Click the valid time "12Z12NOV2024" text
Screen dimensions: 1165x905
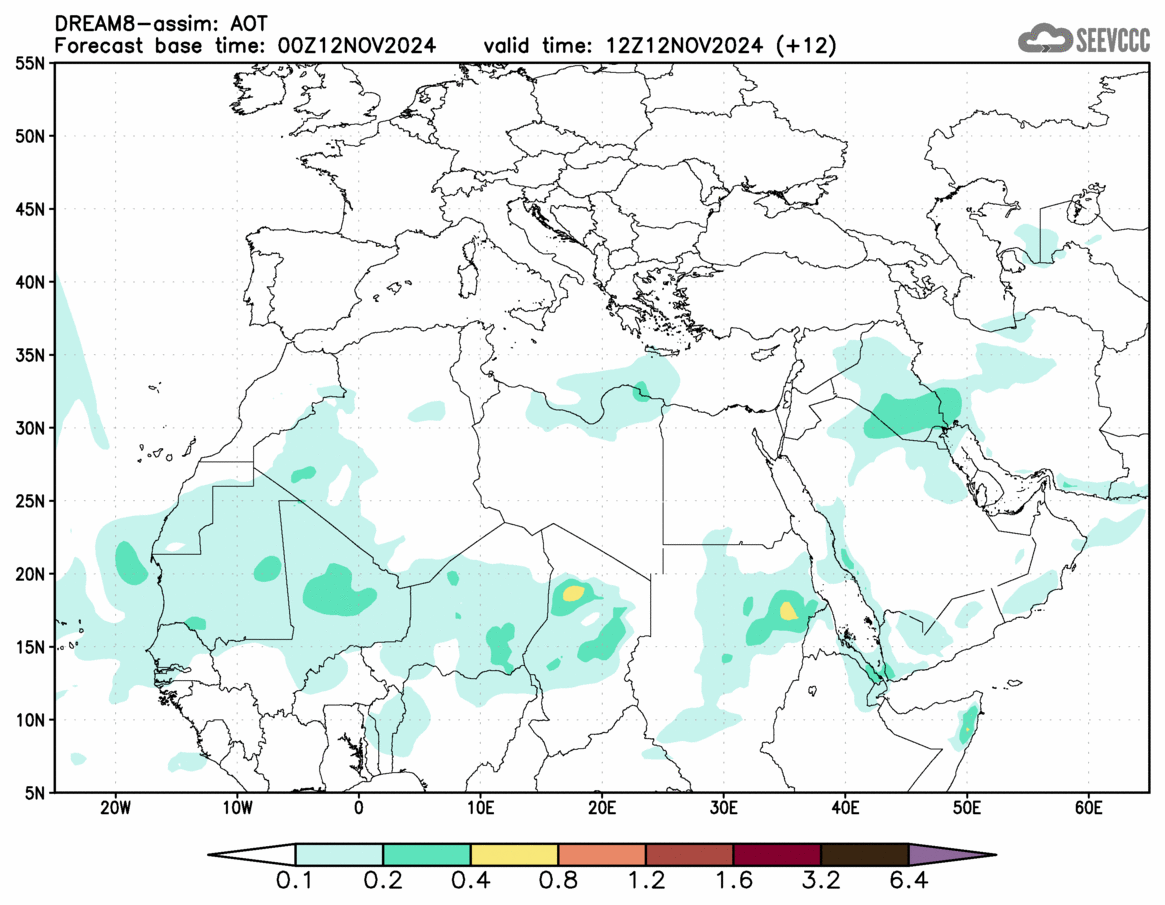click(684, 46)
